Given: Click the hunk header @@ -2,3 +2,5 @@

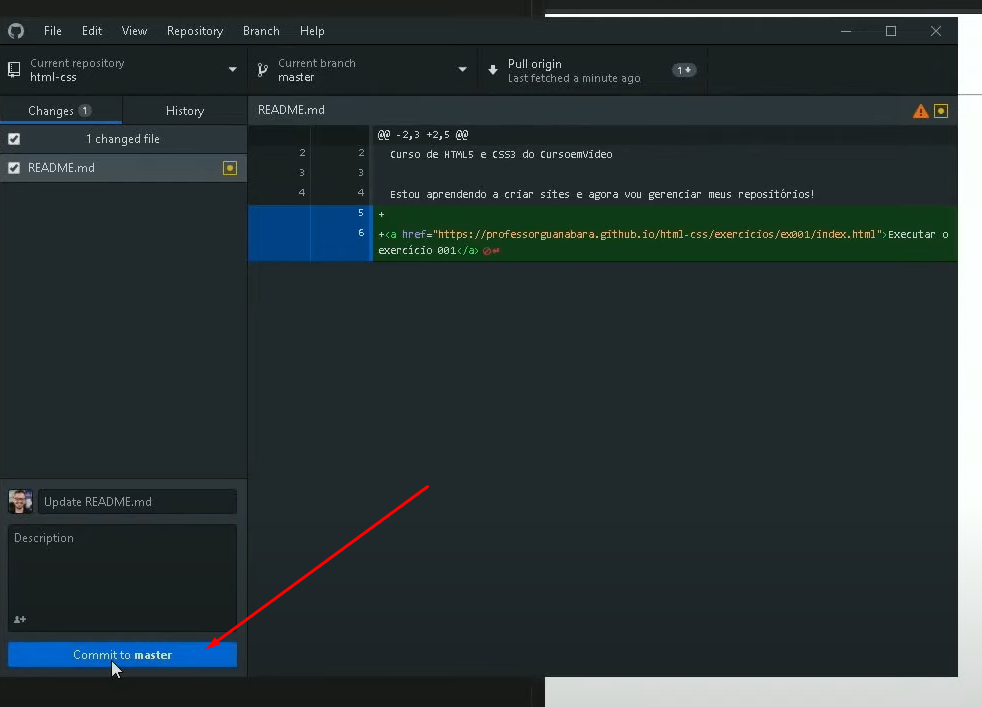Looking at the screenshot, I should 423,135.
